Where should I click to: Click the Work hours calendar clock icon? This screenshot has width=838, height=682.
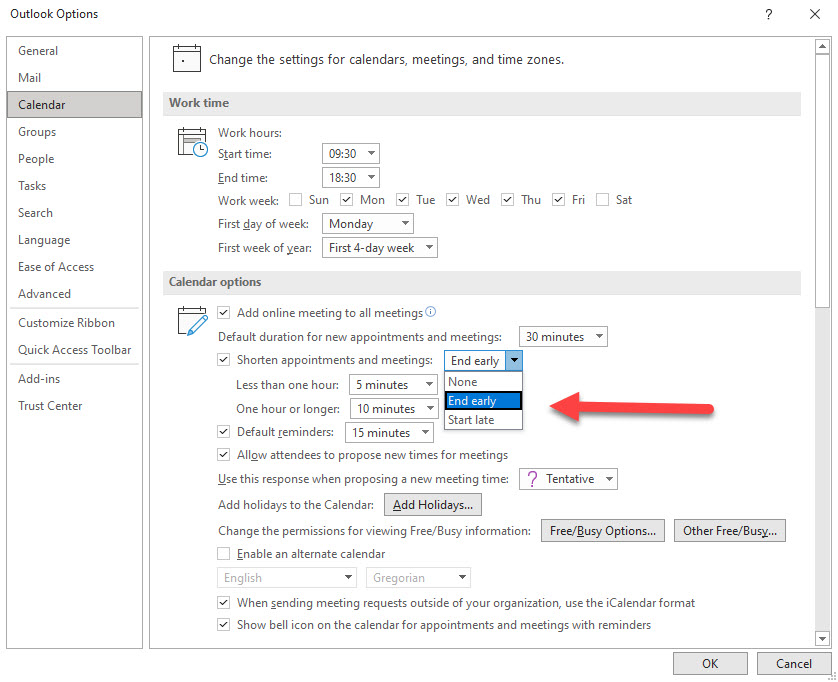pyautogui.click(x=192, y=142)
